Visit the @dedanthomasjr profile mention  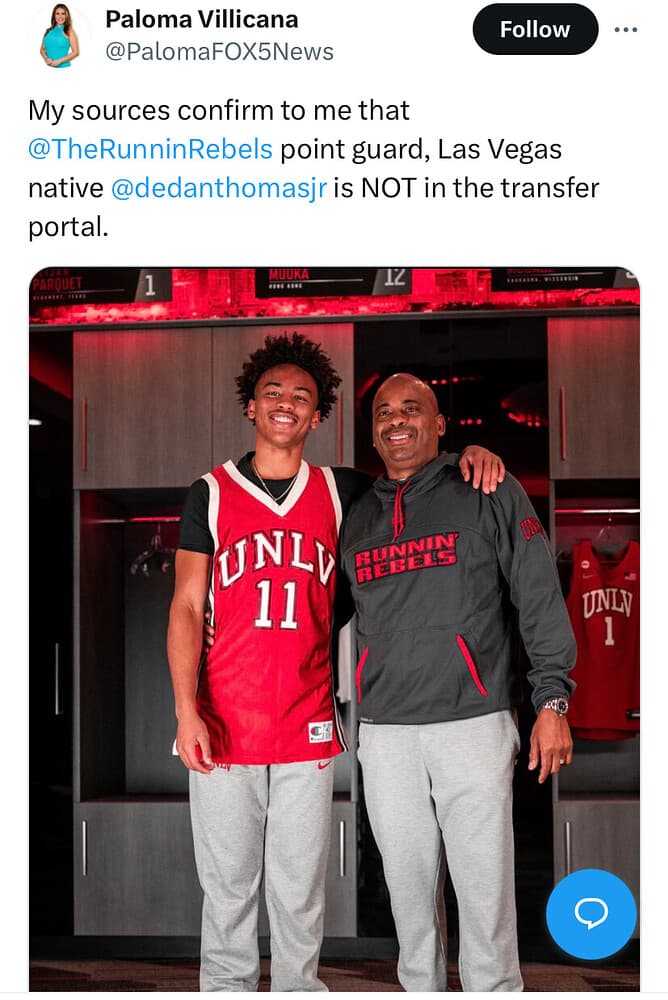pyautogui.click(x=219, y=188)
